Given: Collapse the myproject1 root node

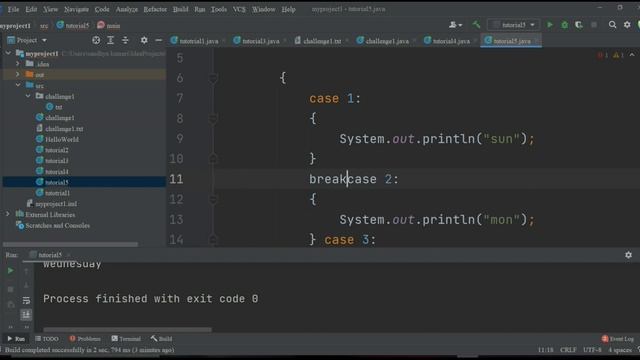Looking at the screenshot, I should click(x=8, y=53).
